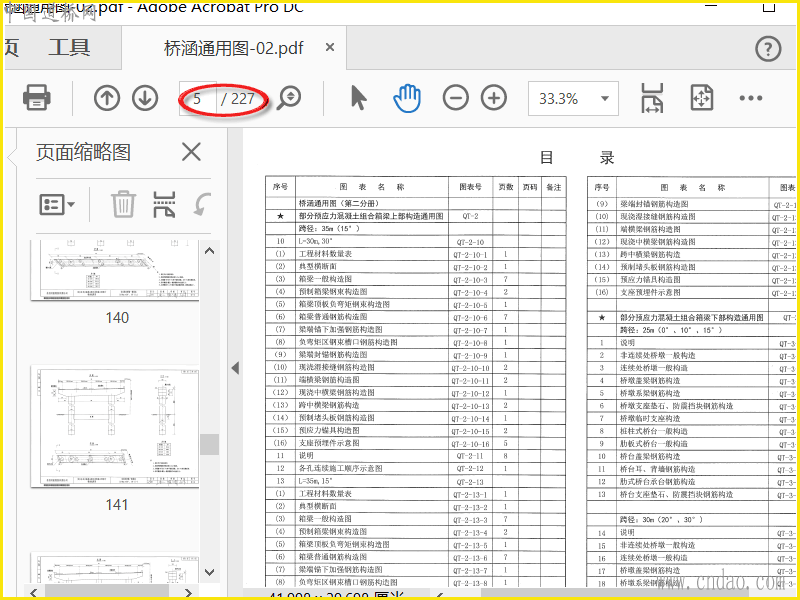Click the rotate page icon in the thumbnail panel
Viewport: 800px width, 600px height.
click(x=202, y=205)
